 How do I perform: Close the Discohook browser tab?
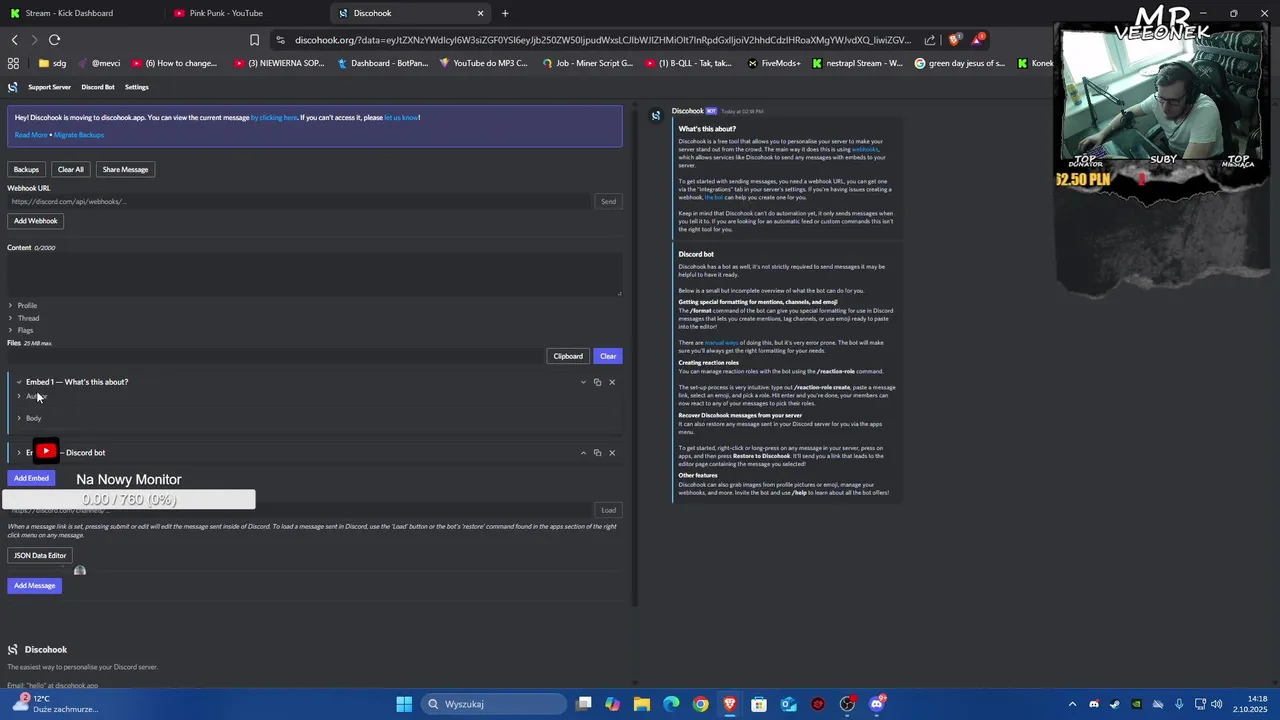pos(480,13)
